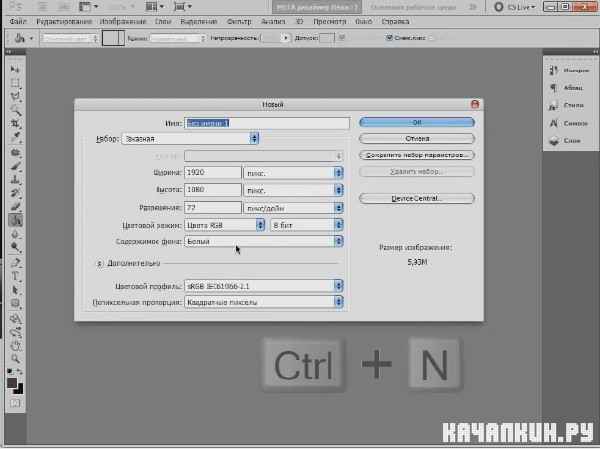The height and width of the screenshot is (449, 600).
Task: Select the Lasso tool
Action: (x=15, y=97)
